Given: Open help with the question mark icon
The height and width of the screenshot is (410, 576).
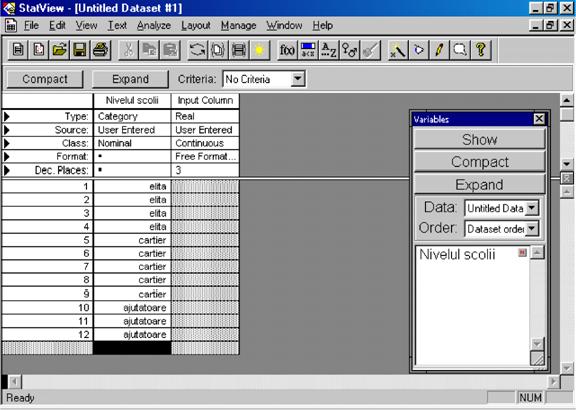Looking at the screenshot, I should click(481, 50).
